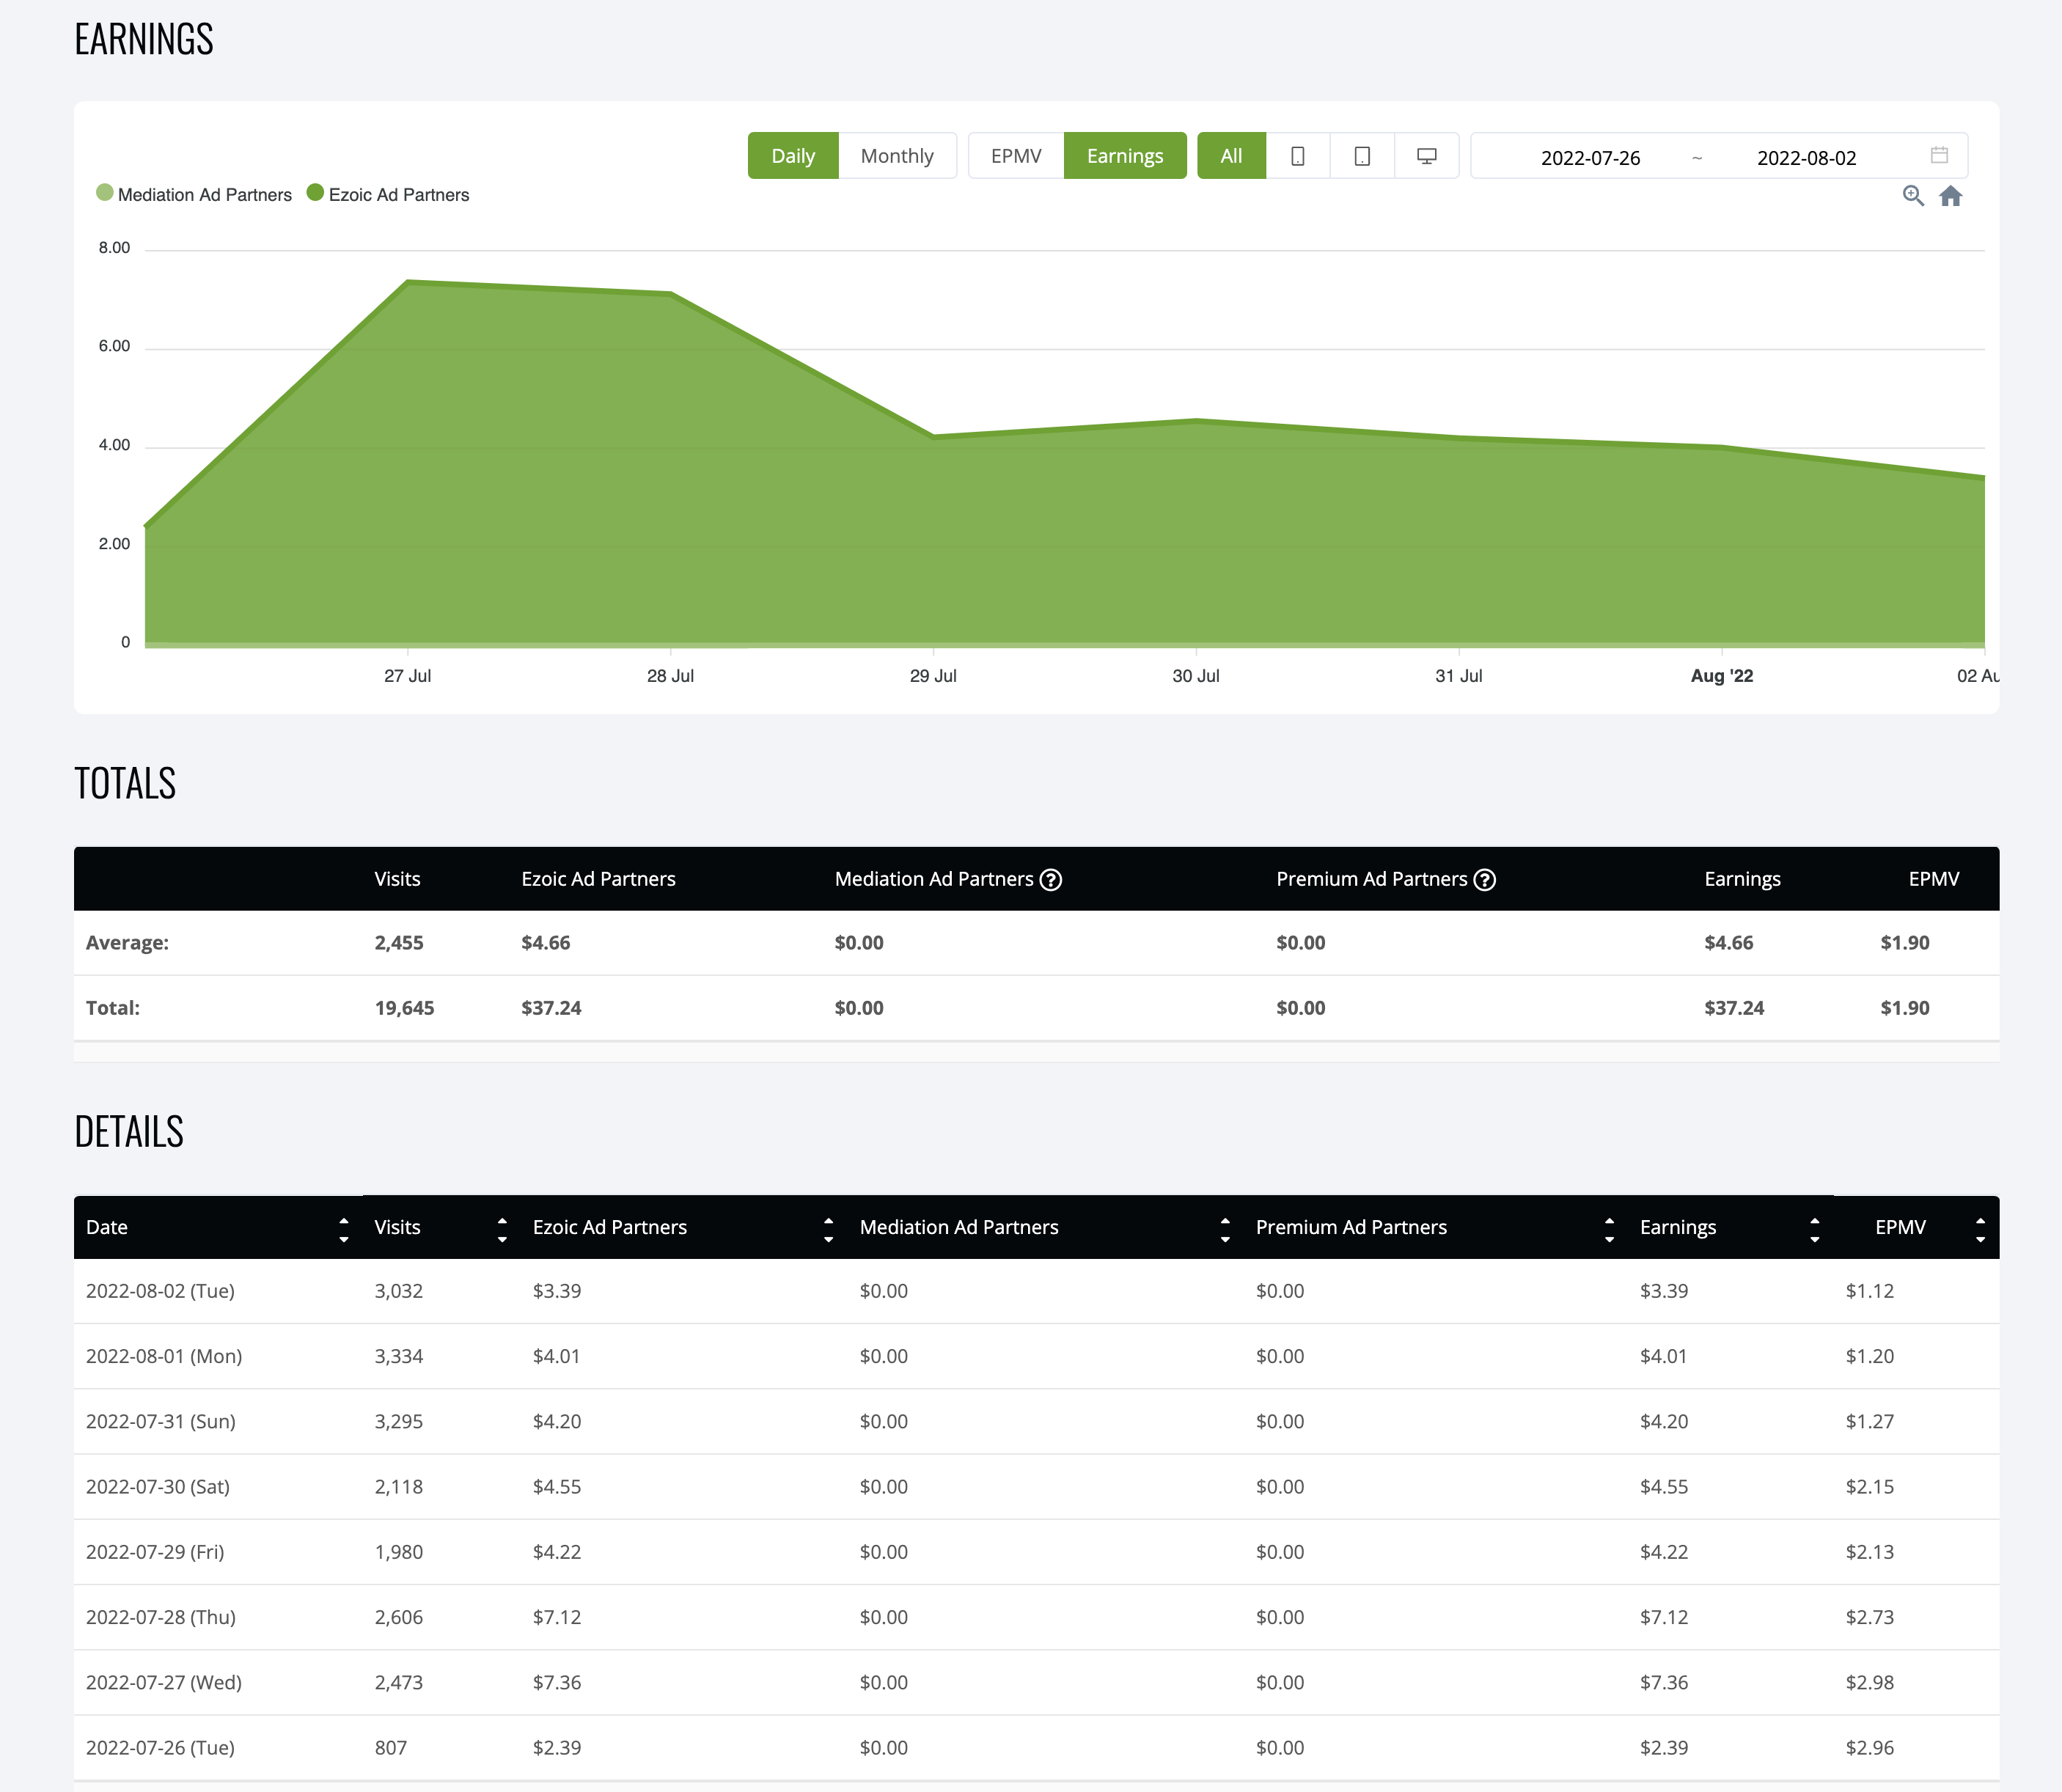The image size is (2062, 1792).
Task: Select the tablet device filter icon
Action: point(1362,156)
